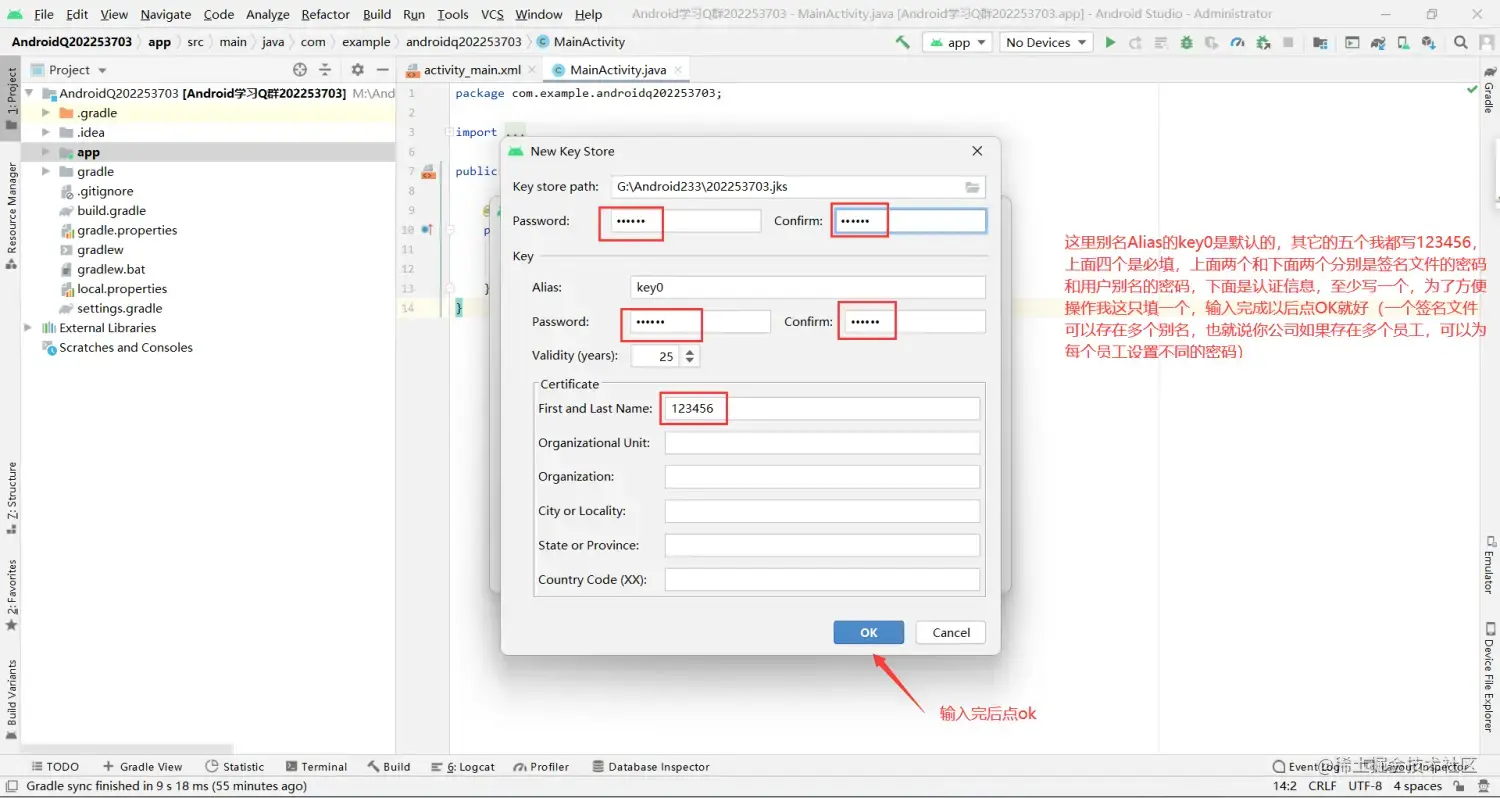Expand the .gradle folder in tree
The height and width of the screenshot is (798, 1500).
[x=46, y=113]
